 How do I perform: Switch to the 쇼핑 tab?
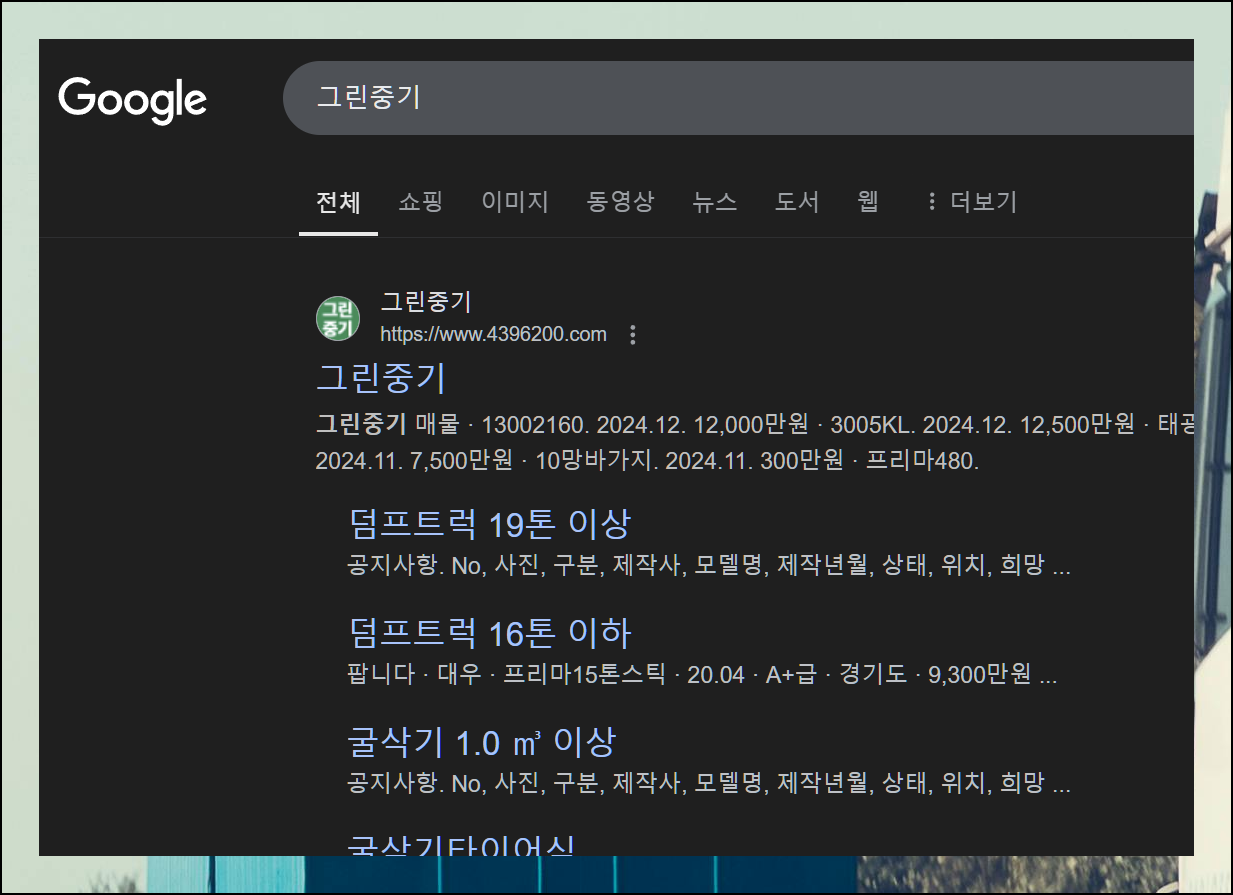pos(420,202)
